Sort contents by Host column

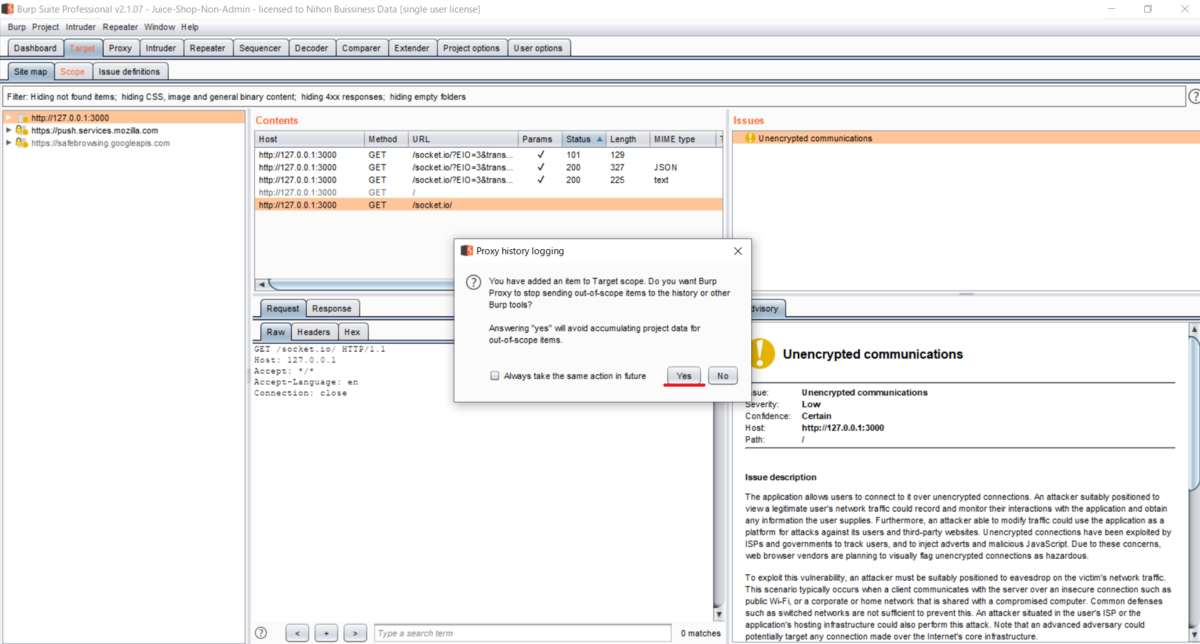309,139
